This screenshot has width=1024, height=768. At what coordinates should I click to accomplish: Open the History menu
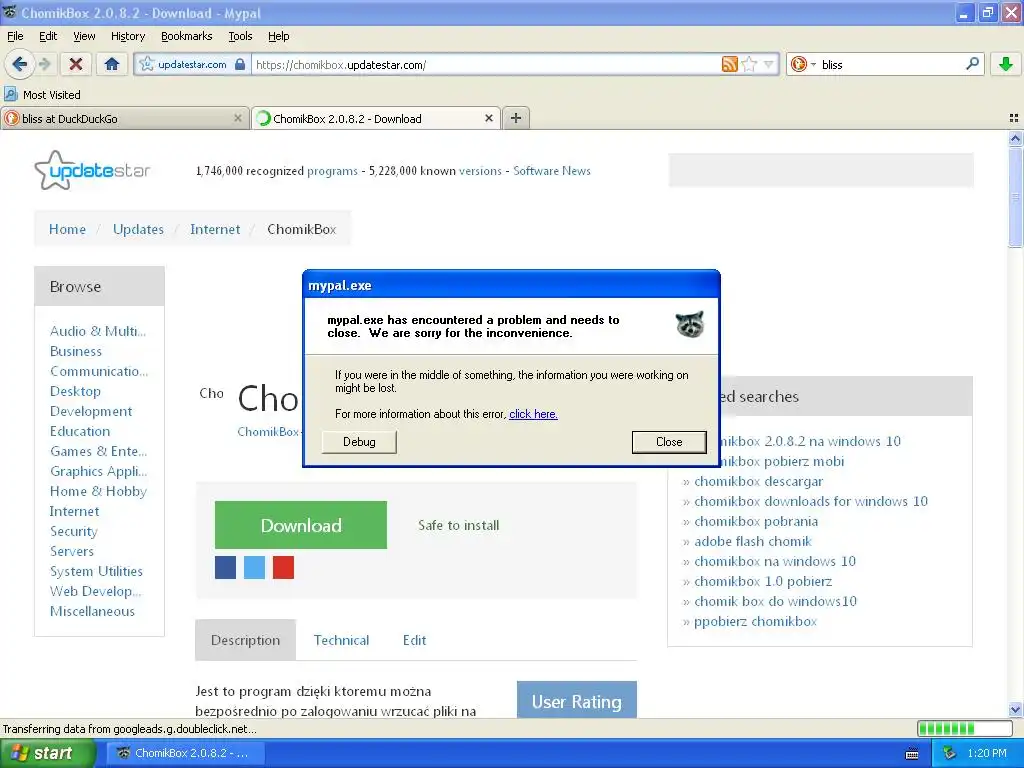pos(128,36)
